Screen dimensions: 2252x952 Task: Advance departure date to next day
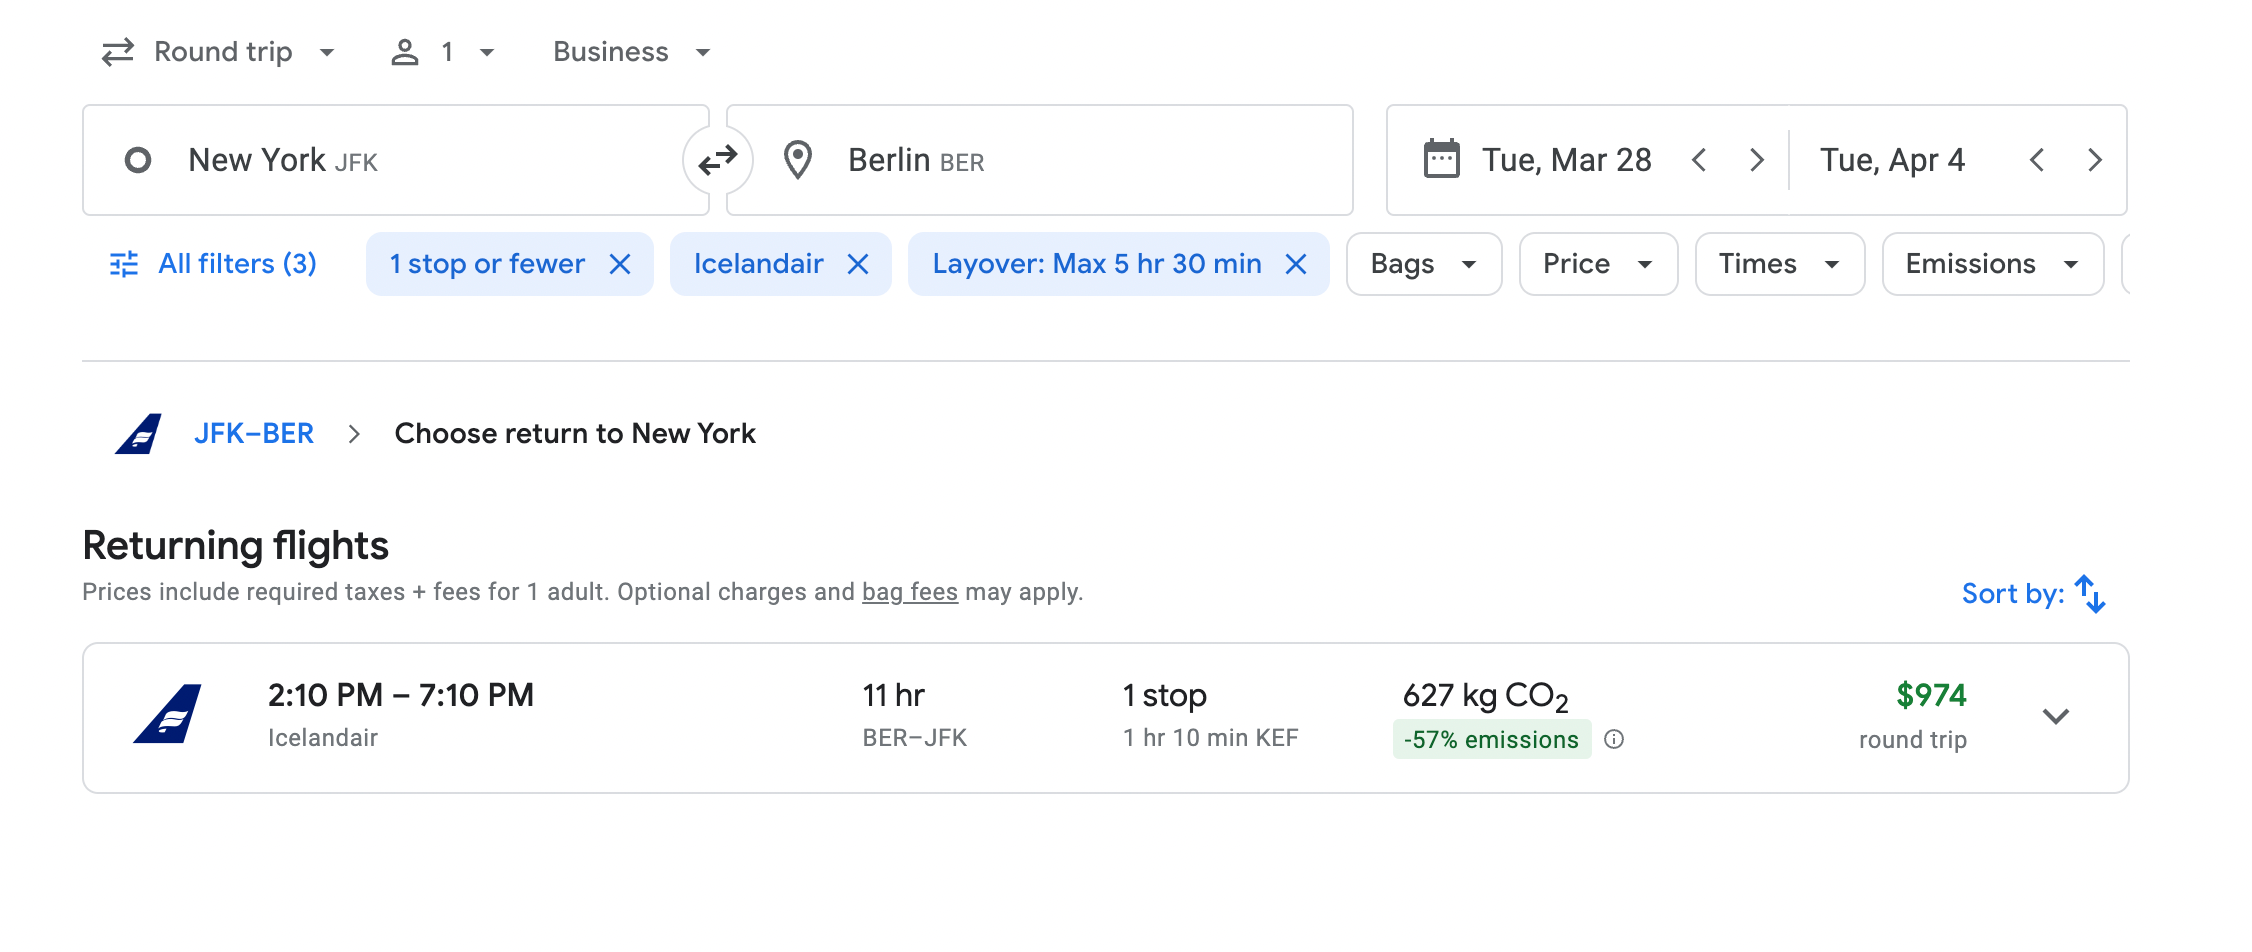pyautogui.click(x=1756, y=160)
